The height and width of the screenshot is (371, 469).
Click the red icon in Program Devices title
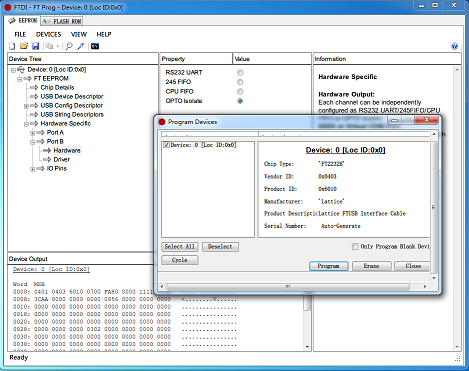pyautogui.click(x=162, y=122)
